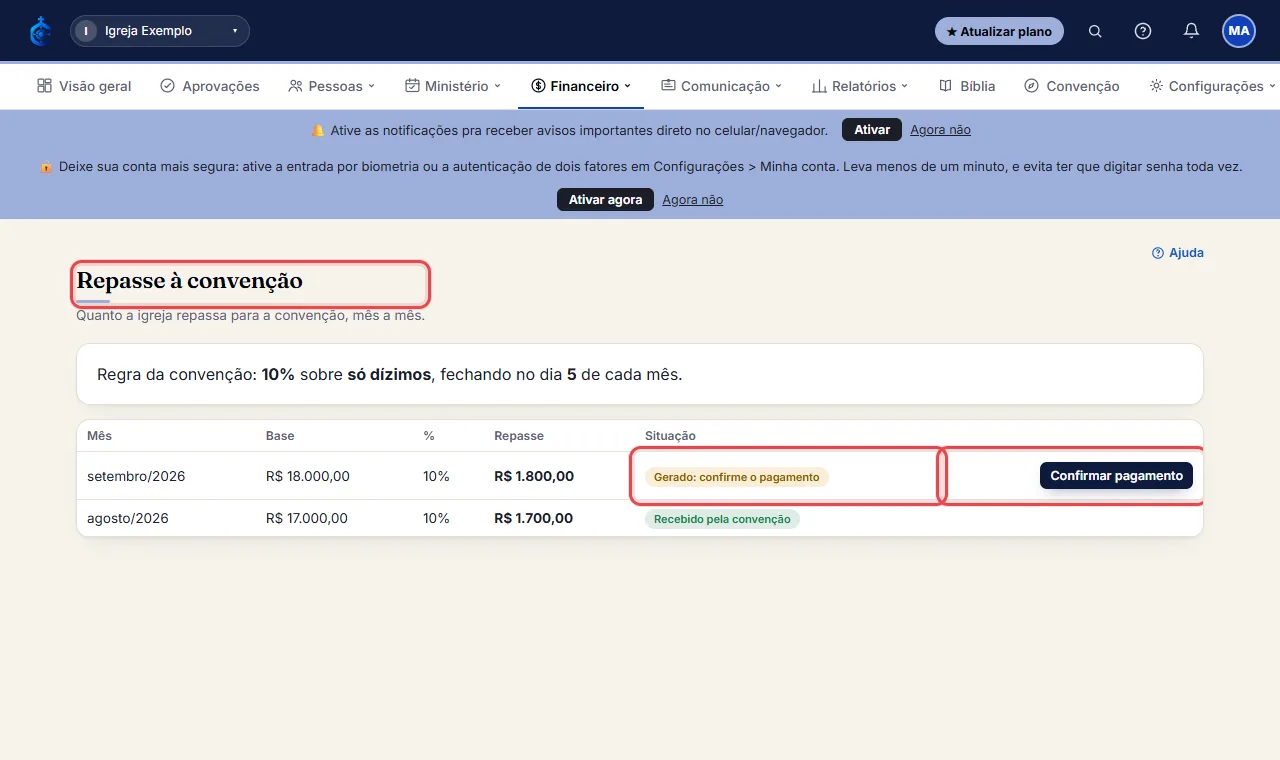Click the Configurações gear icon

[1156, 86]
